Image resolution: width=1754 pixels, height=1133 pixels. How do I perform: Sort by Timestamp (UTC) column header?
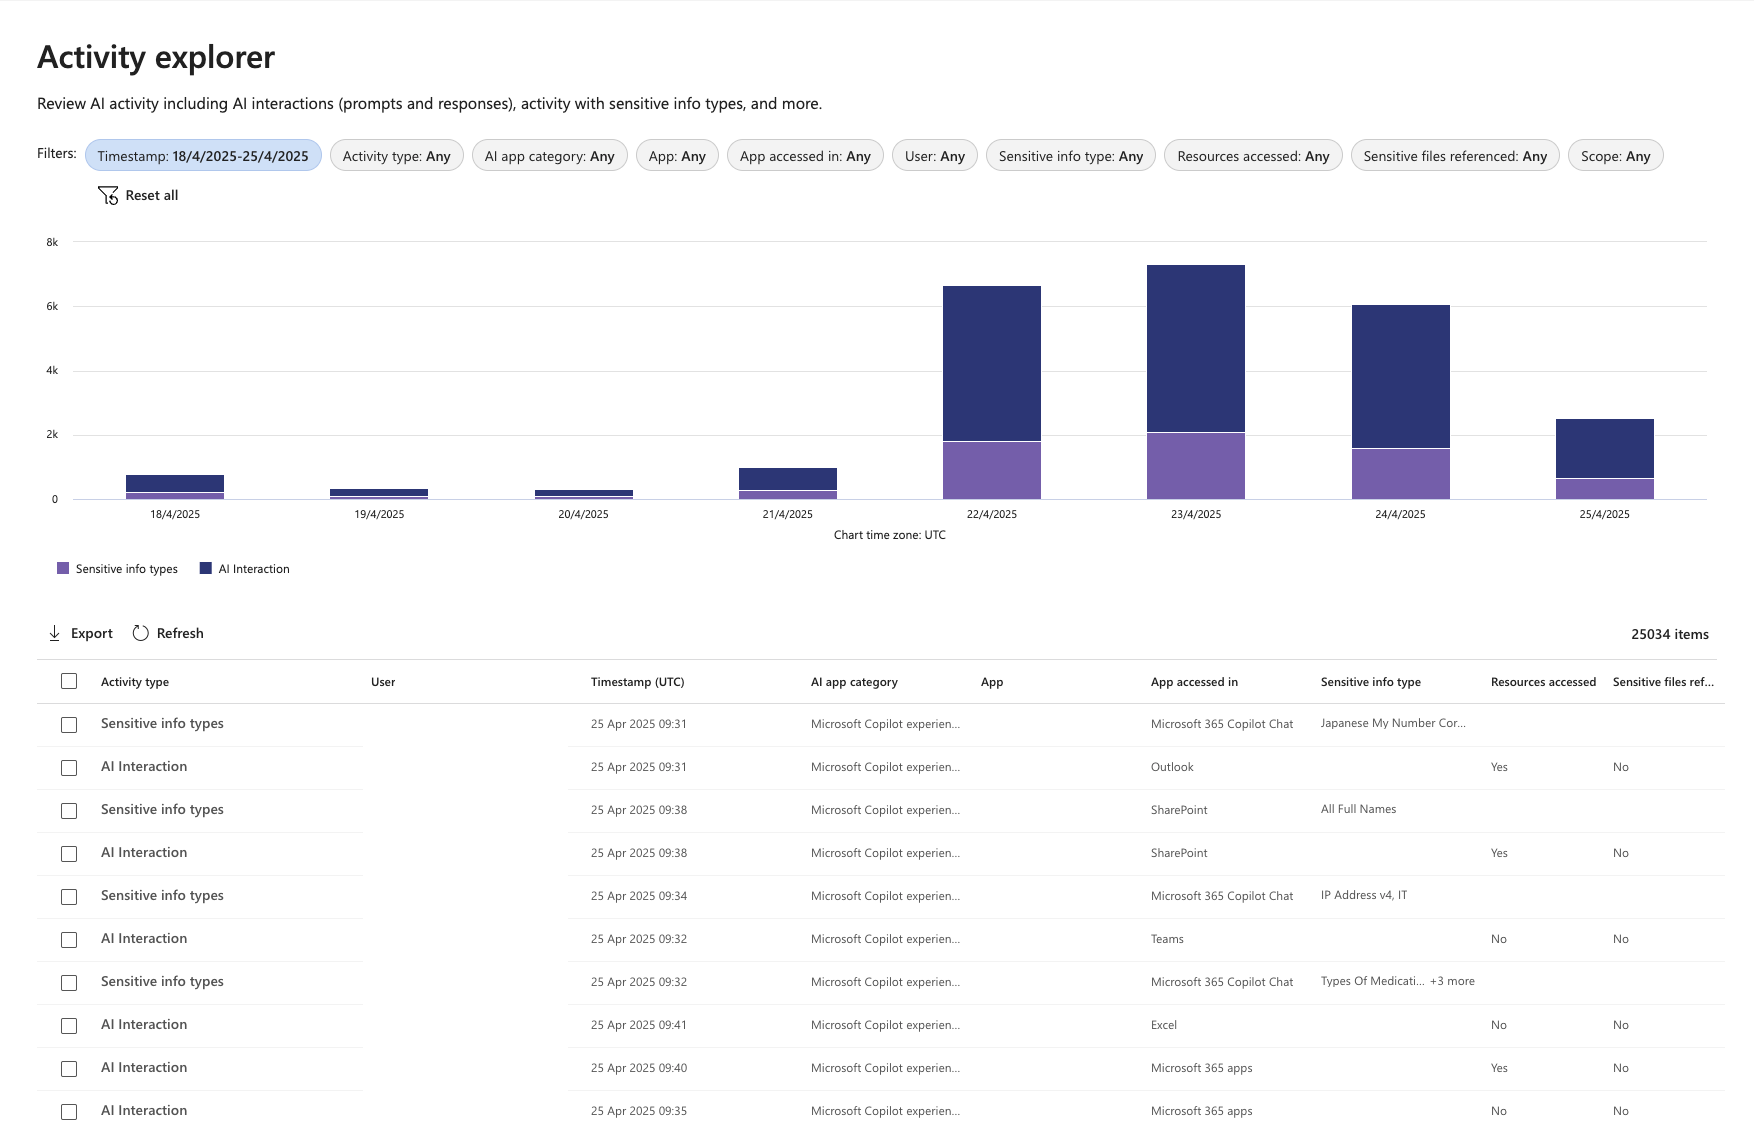[638, 682]
